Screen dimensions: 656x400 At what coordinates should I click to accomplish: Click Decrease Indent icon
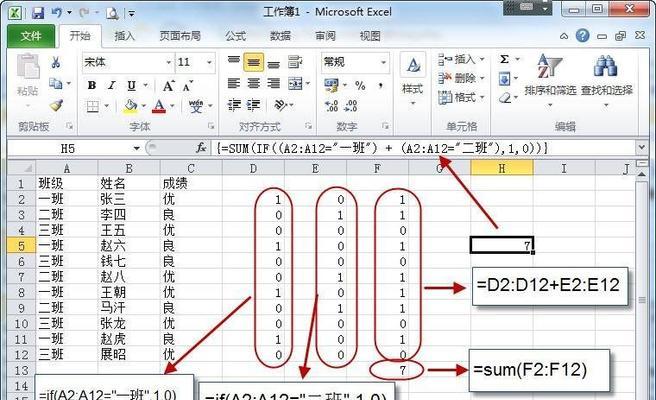[234, 105]
